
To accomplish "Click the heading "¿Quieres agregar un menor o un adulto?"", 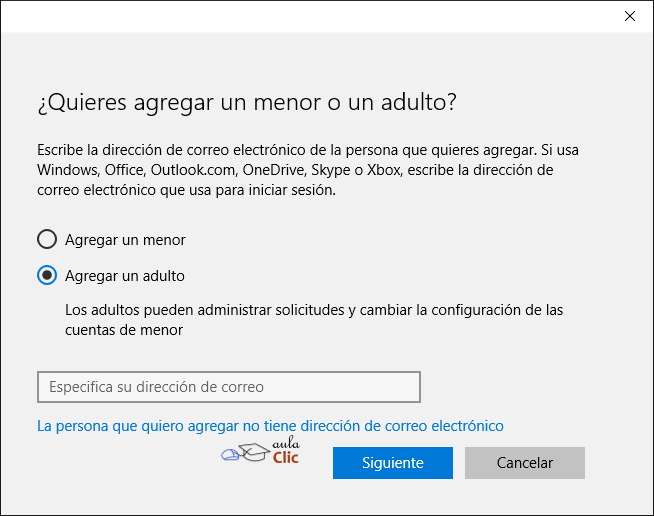I will click(247, 102).
